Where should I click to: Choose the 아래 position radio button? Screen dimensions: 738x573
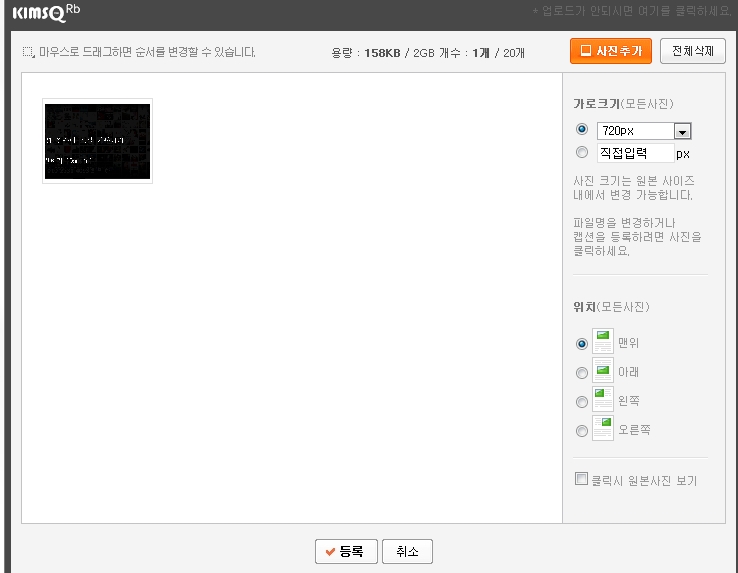[582, 373]
